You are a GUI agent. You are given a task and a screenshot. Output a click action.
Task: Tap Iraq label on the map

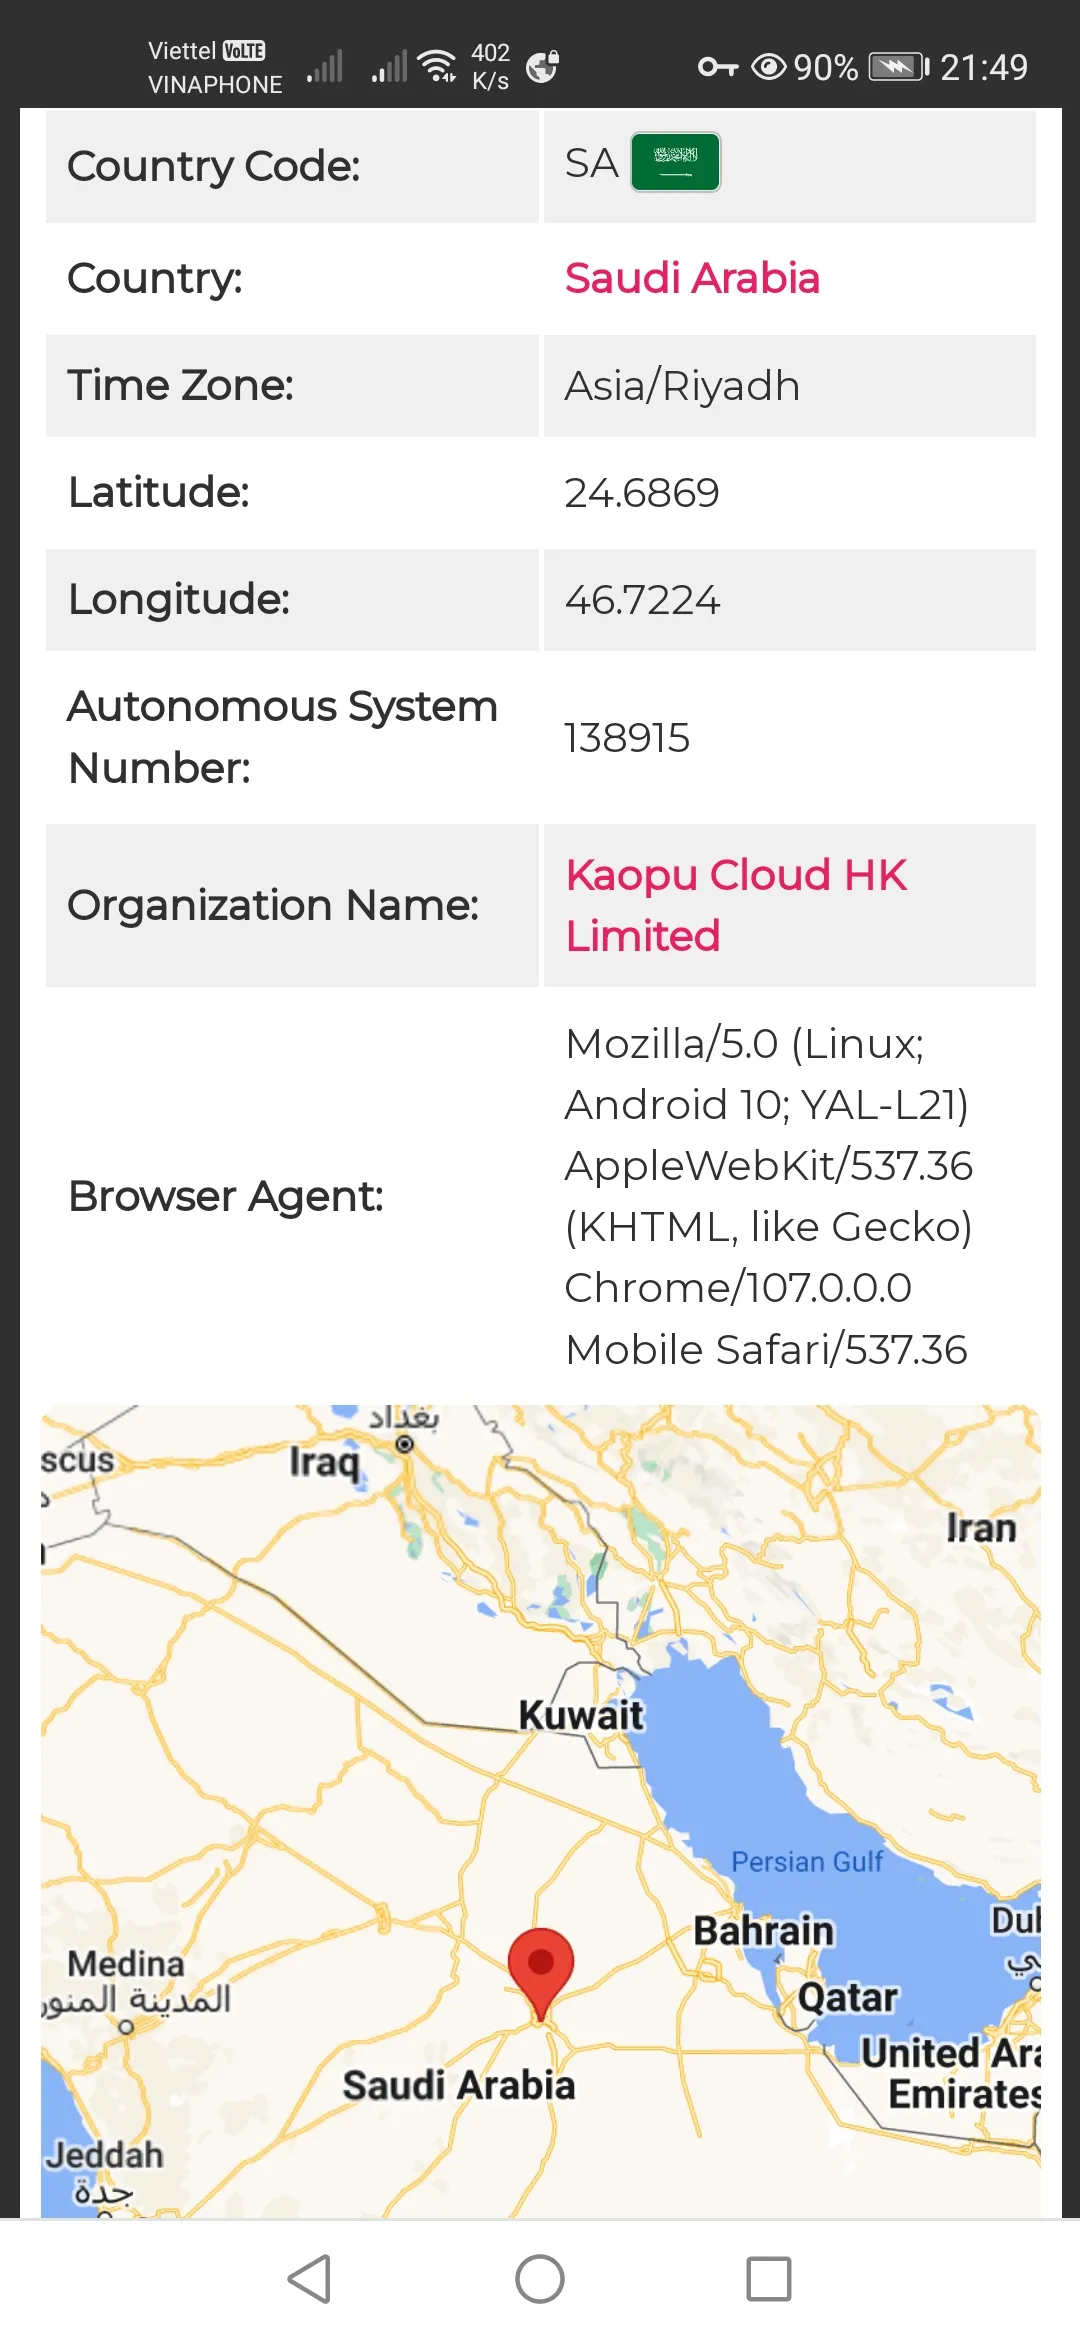tap(324, 1462)
